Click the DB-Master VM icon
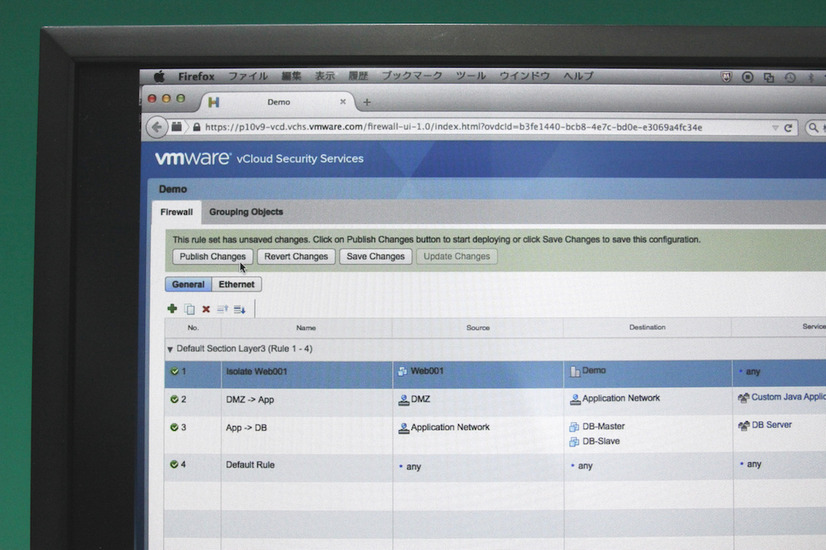Screen dimensions: 826x550 point(574,427)
